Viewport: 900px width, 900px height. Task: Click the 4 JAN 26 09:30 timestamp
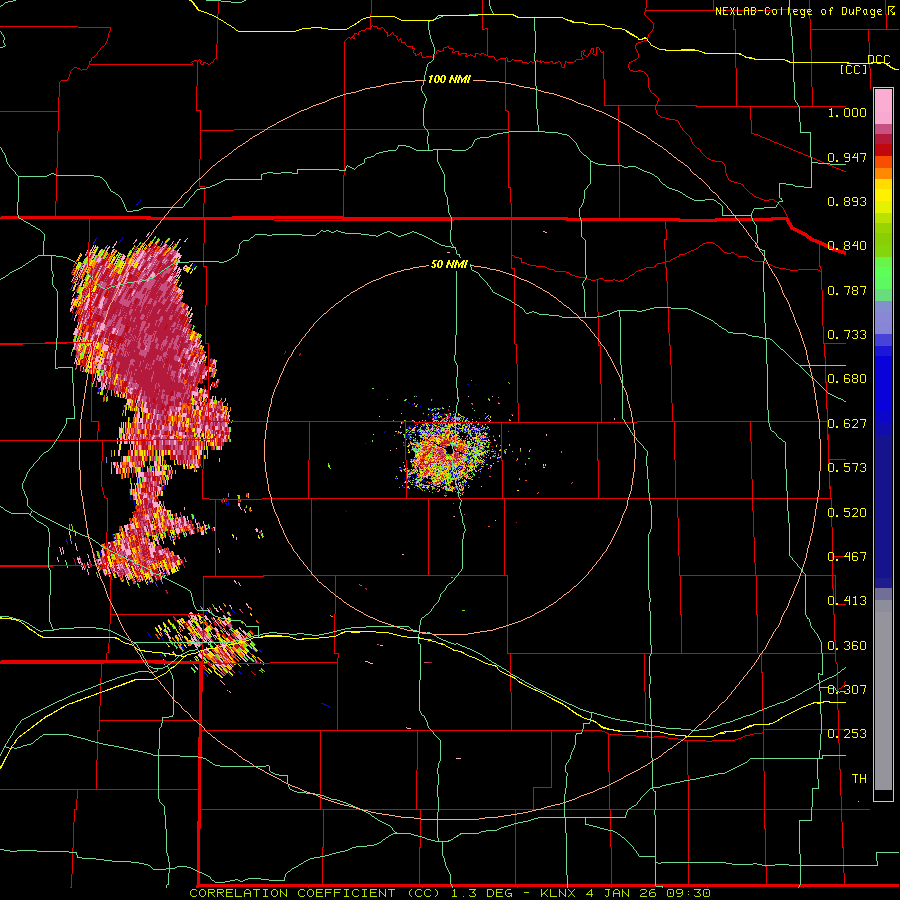click(648, 893)
